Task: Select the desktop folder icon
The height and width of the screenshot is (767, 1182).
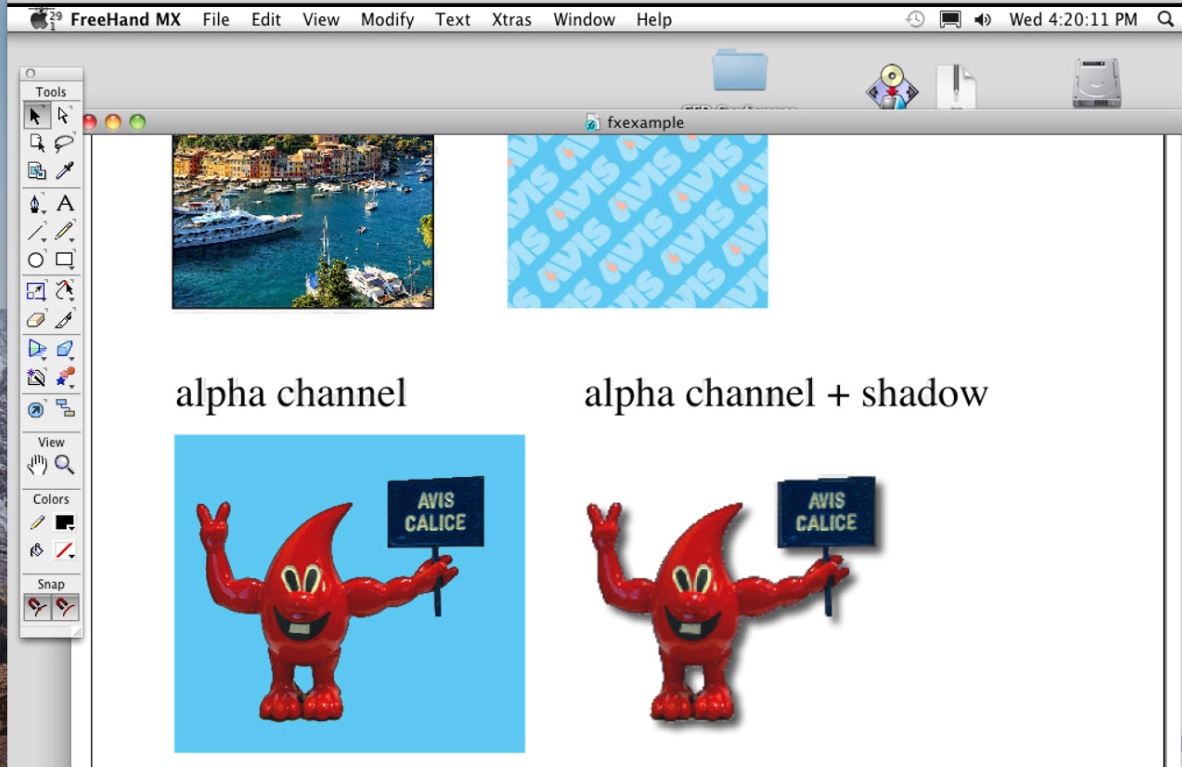Action: point(740,71)
